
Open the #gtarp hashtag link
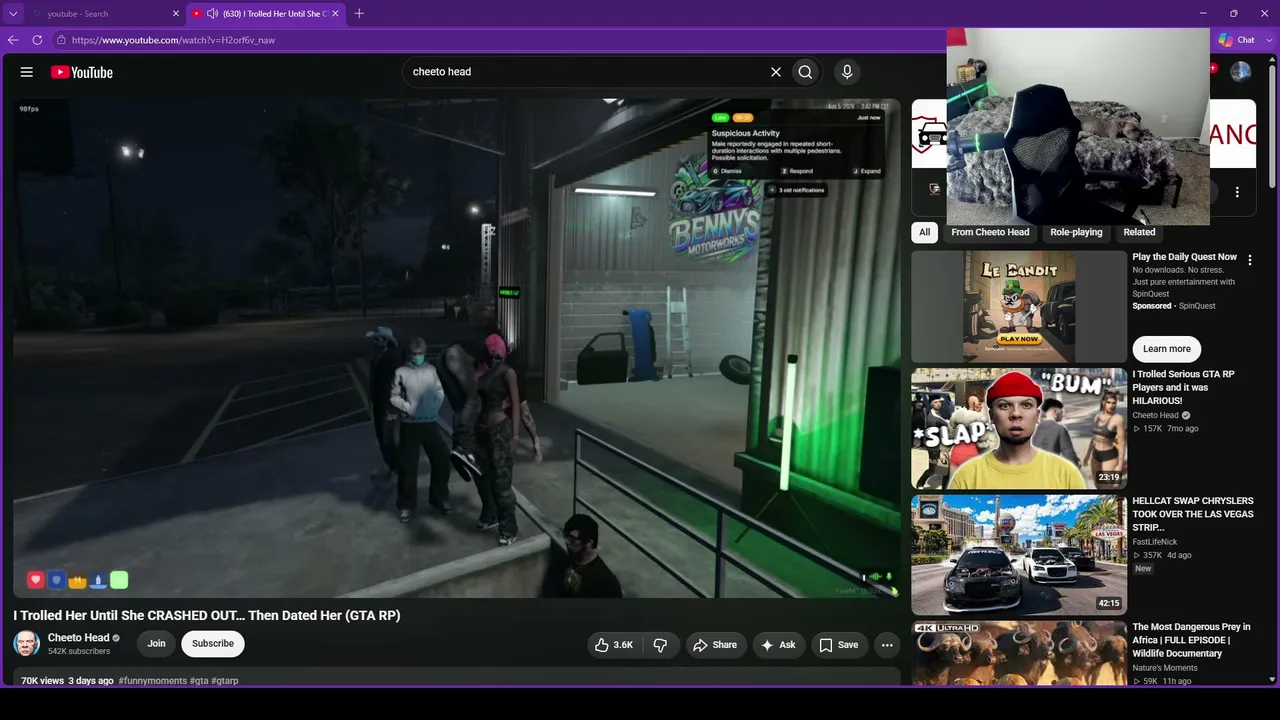coord(225,681)
